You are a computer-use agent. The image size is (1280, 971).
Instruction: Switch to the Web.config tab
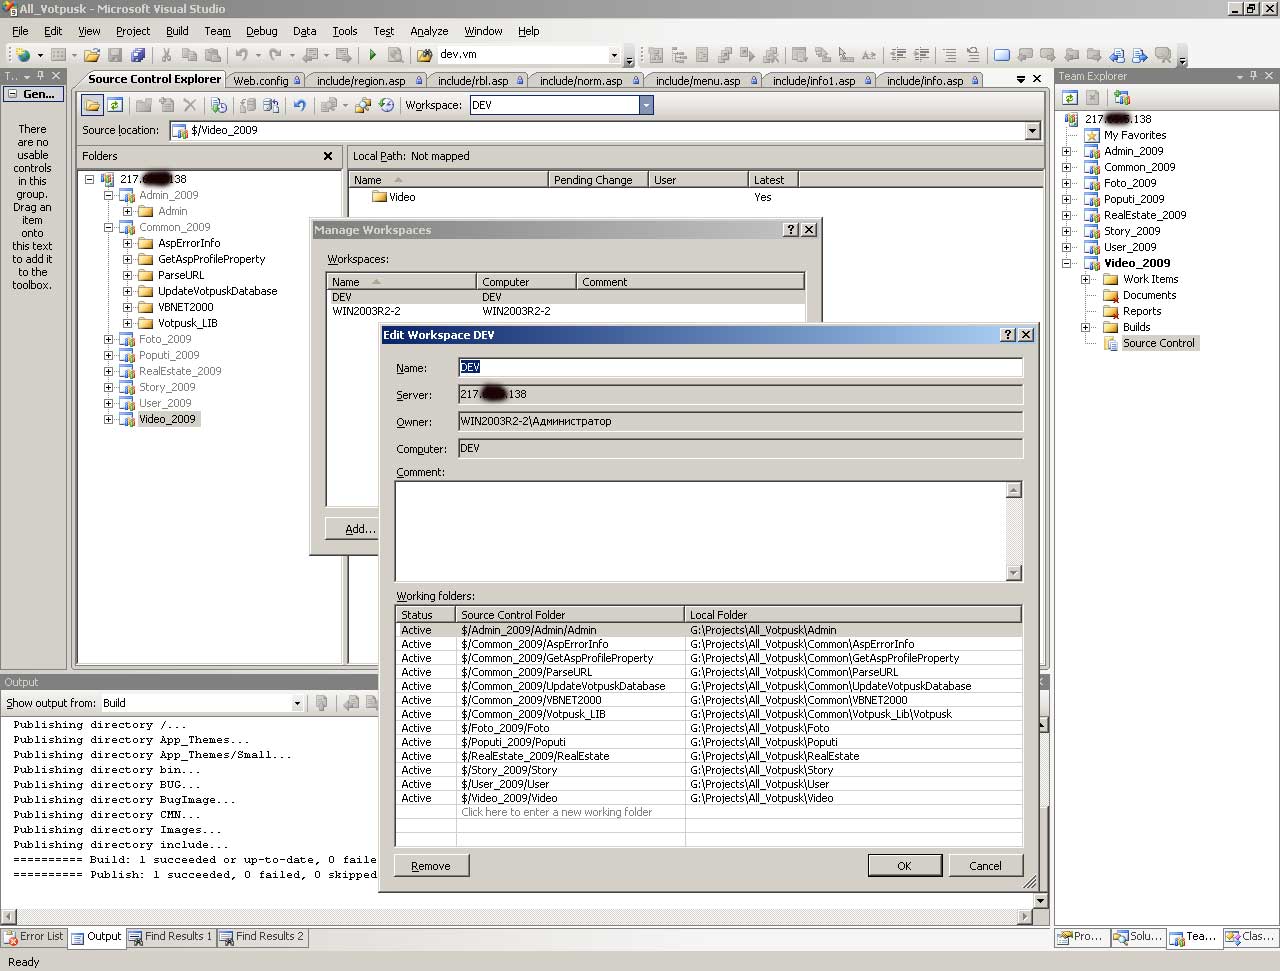(265, 81)
